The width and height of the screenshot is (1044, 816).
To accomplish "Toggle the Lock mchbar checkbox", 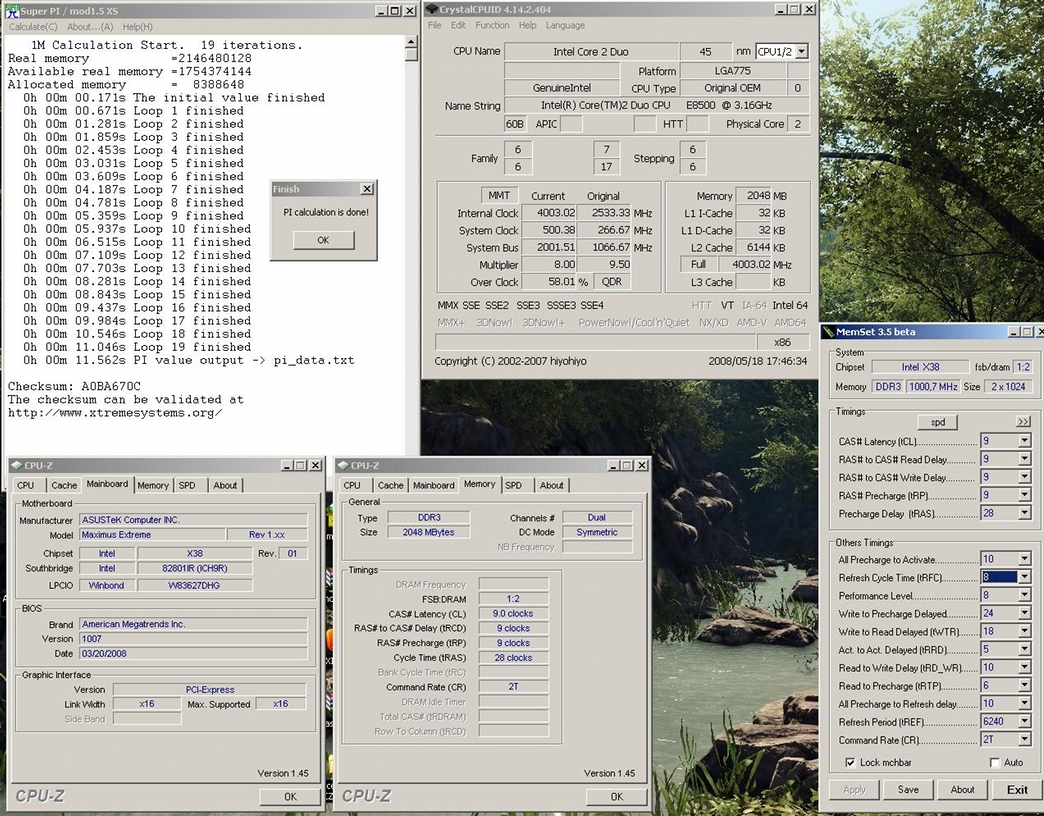I will [850, 763].
